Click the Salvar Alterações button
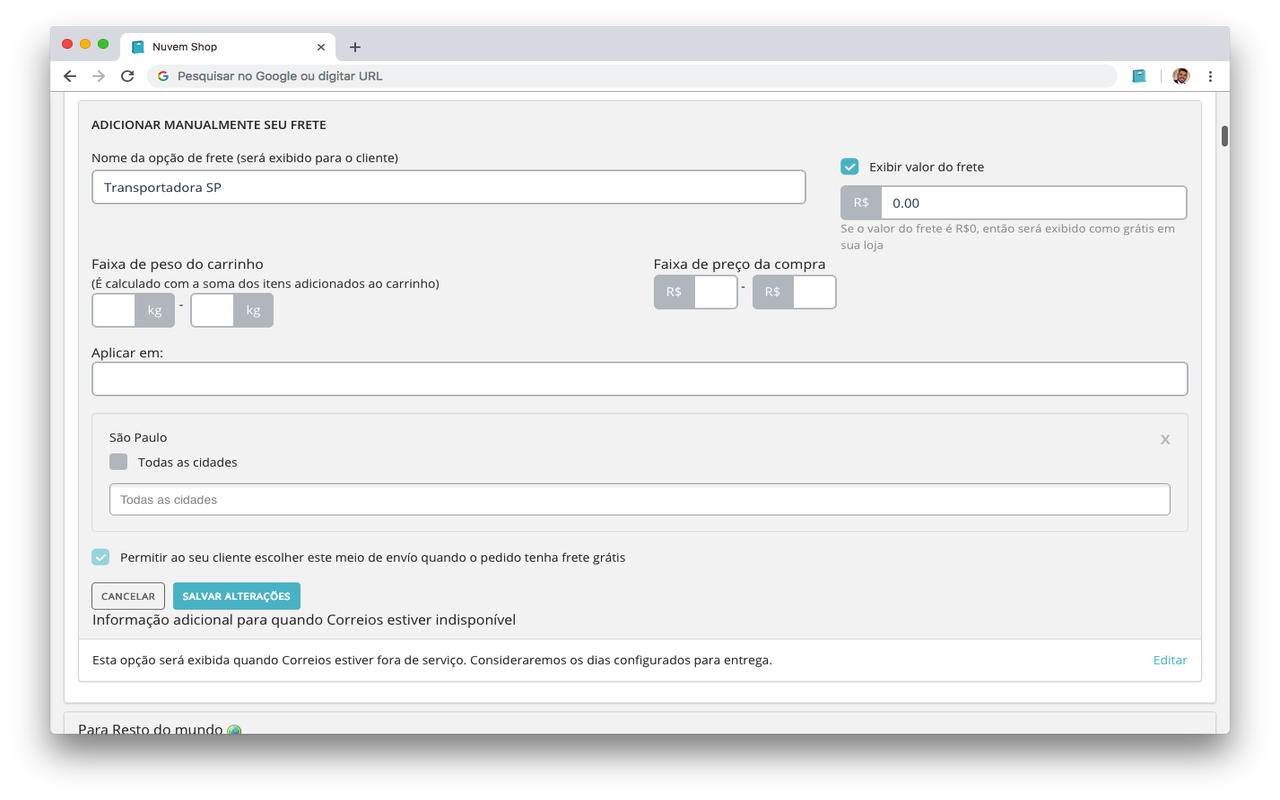Image resolution: width=1280 pixels, height=800 pixels. click(x=236, y=596)
